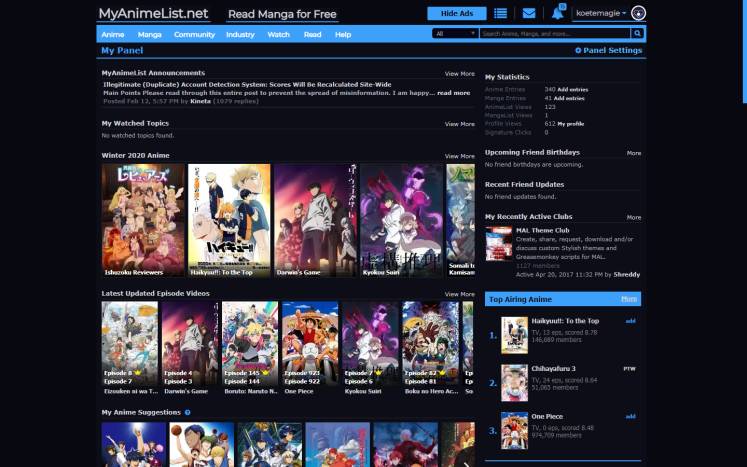747x467 pixels.
Task: Click Kyokou Suiri seasonal poster
Action: (402, 221)
